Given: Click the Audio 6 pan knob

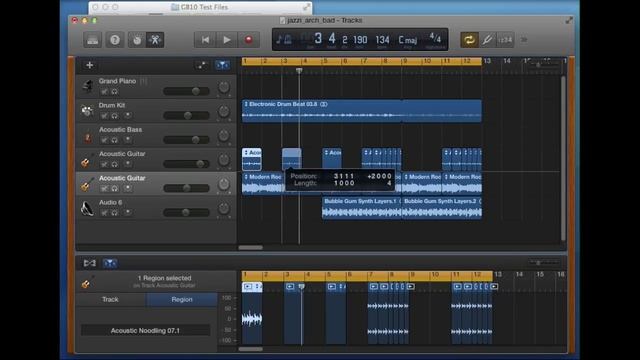Looking at the screenshot, I should [224, 208].
